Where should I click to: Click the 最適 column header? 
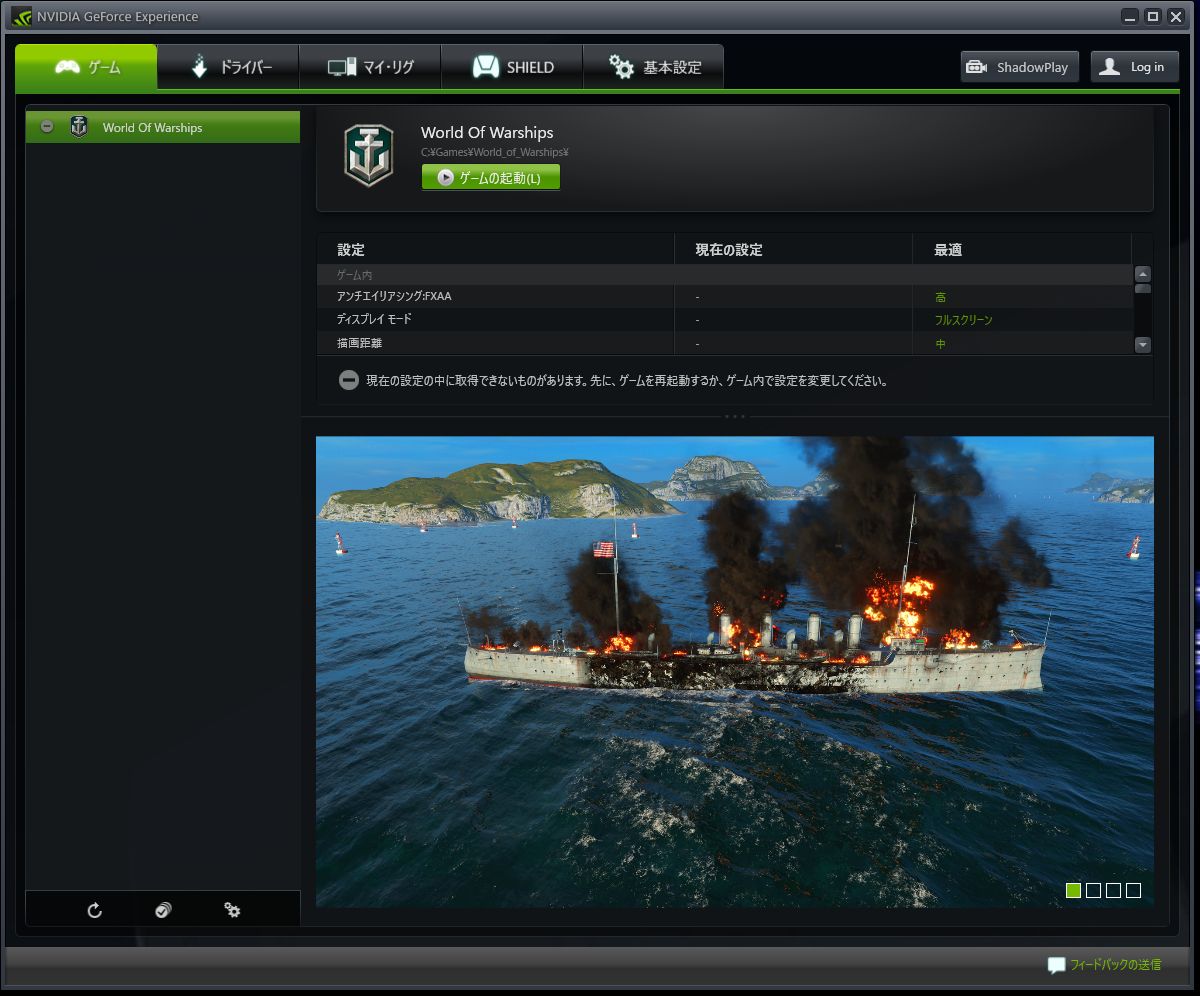(1022, 249)
